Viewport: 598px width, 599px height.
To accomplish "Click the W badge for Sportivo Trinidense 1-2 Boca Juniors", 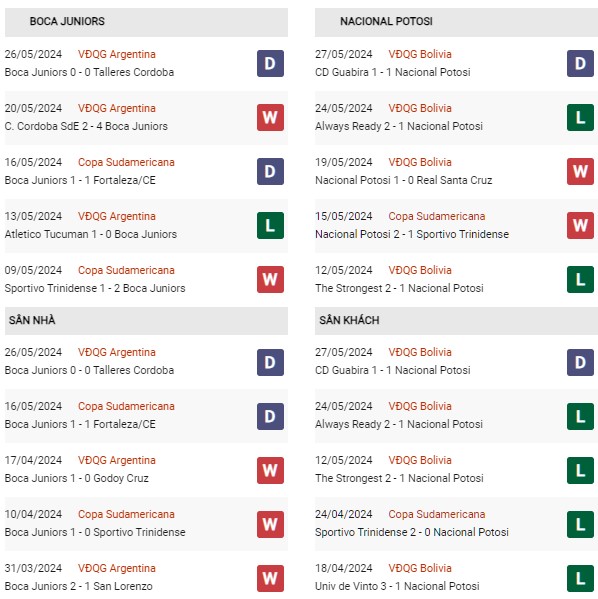I will point(270,279).
